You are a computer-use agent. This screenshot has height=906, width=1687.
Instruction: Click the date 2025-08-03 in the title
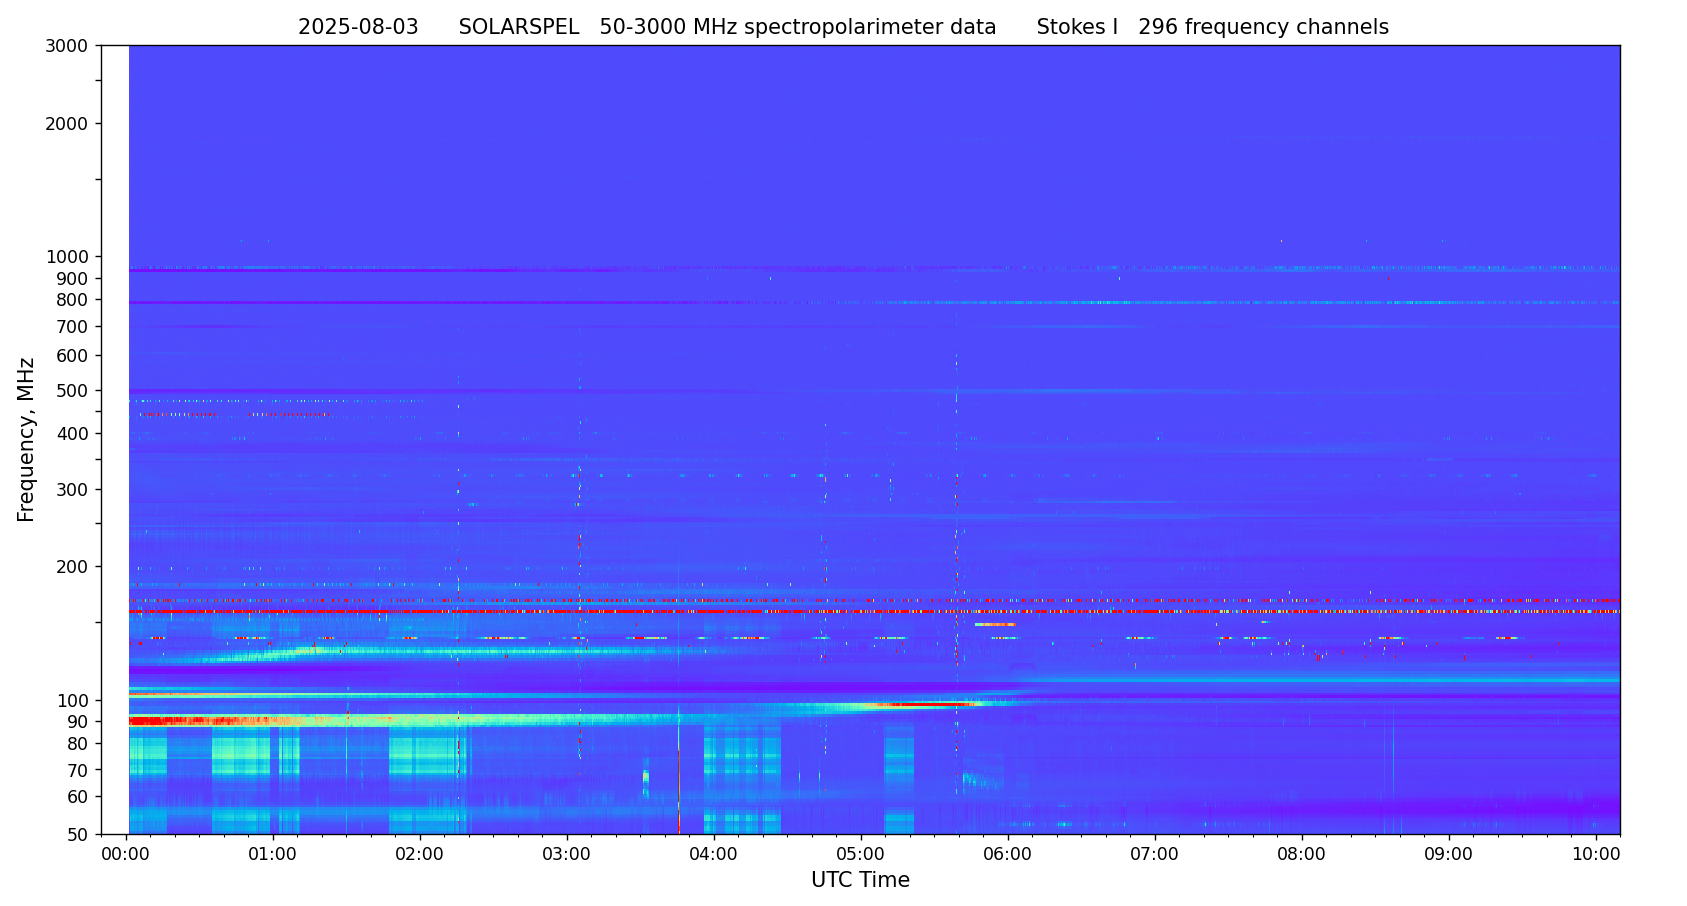358,28
